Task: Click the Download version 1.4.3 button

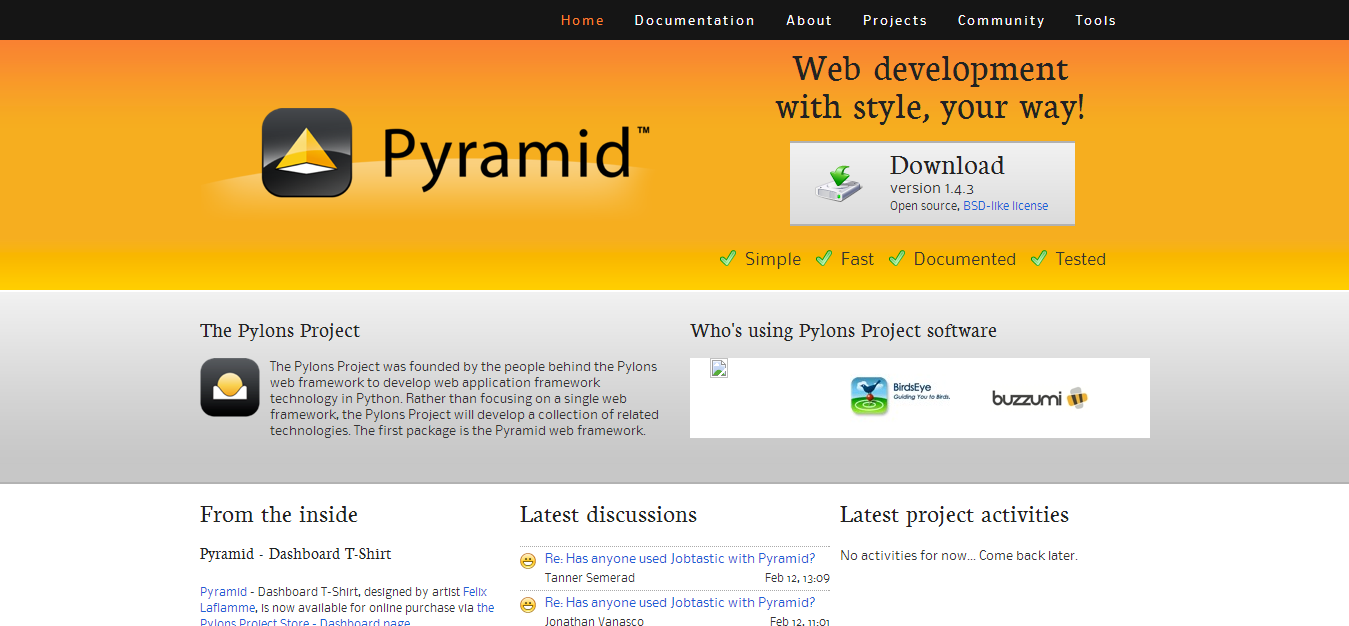Action: pos(932,183)
